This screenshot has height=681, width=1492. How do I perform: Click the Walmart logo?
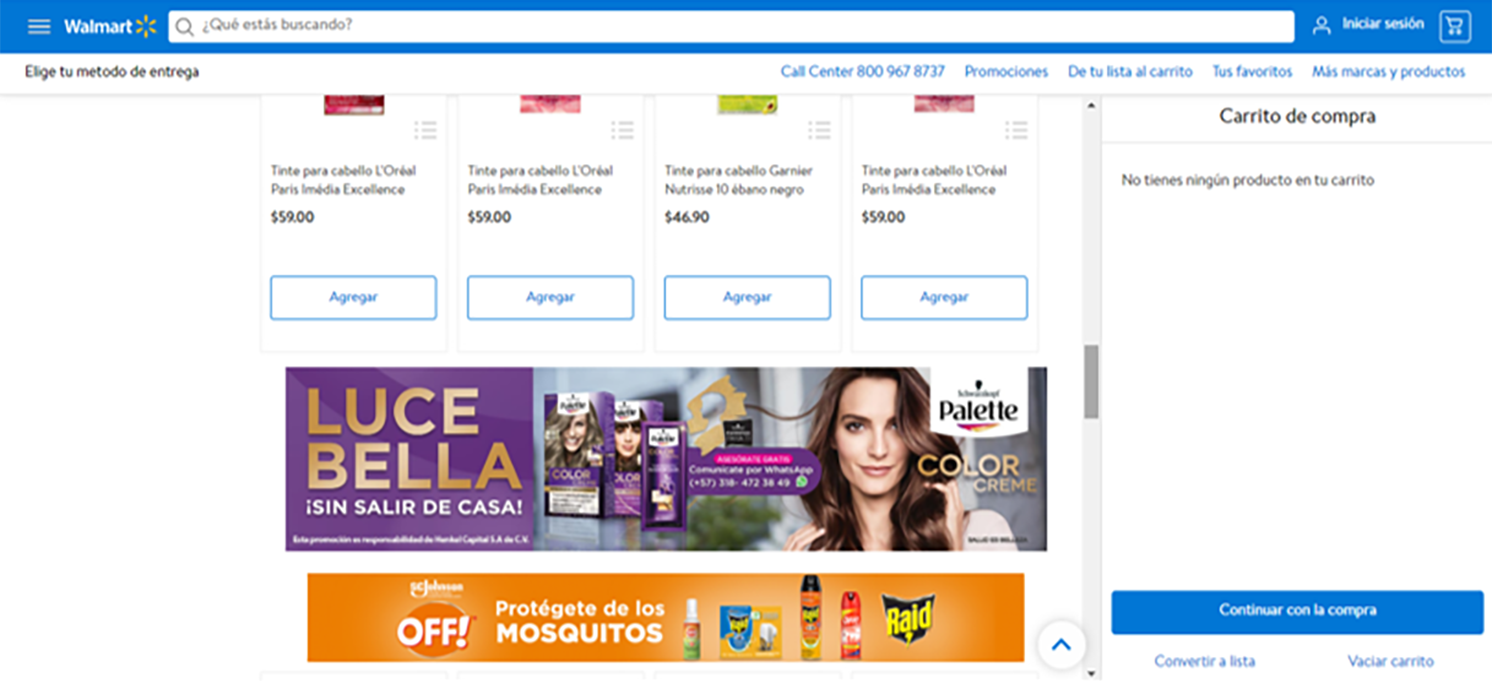pyautogui.click(x=110, y=27)
